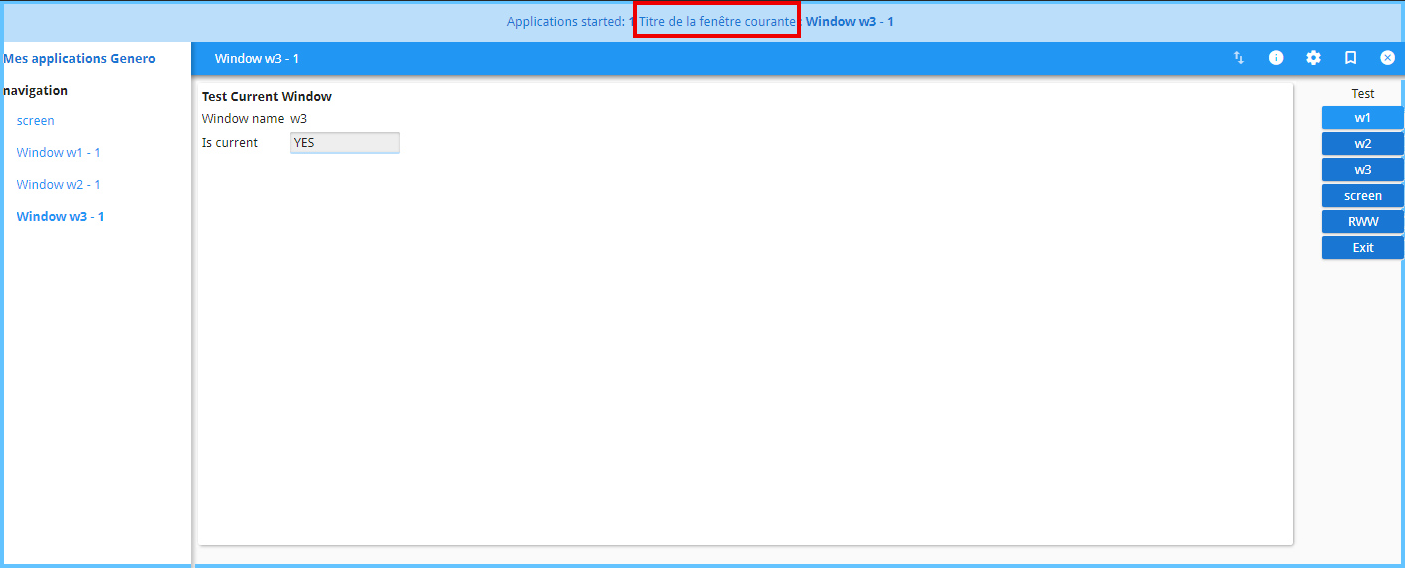The height and width of the screenshot is (568, 1405).
Task: Click 'Titre de la fenêtre courante' banner text
Action: click(x=717, y=21)
